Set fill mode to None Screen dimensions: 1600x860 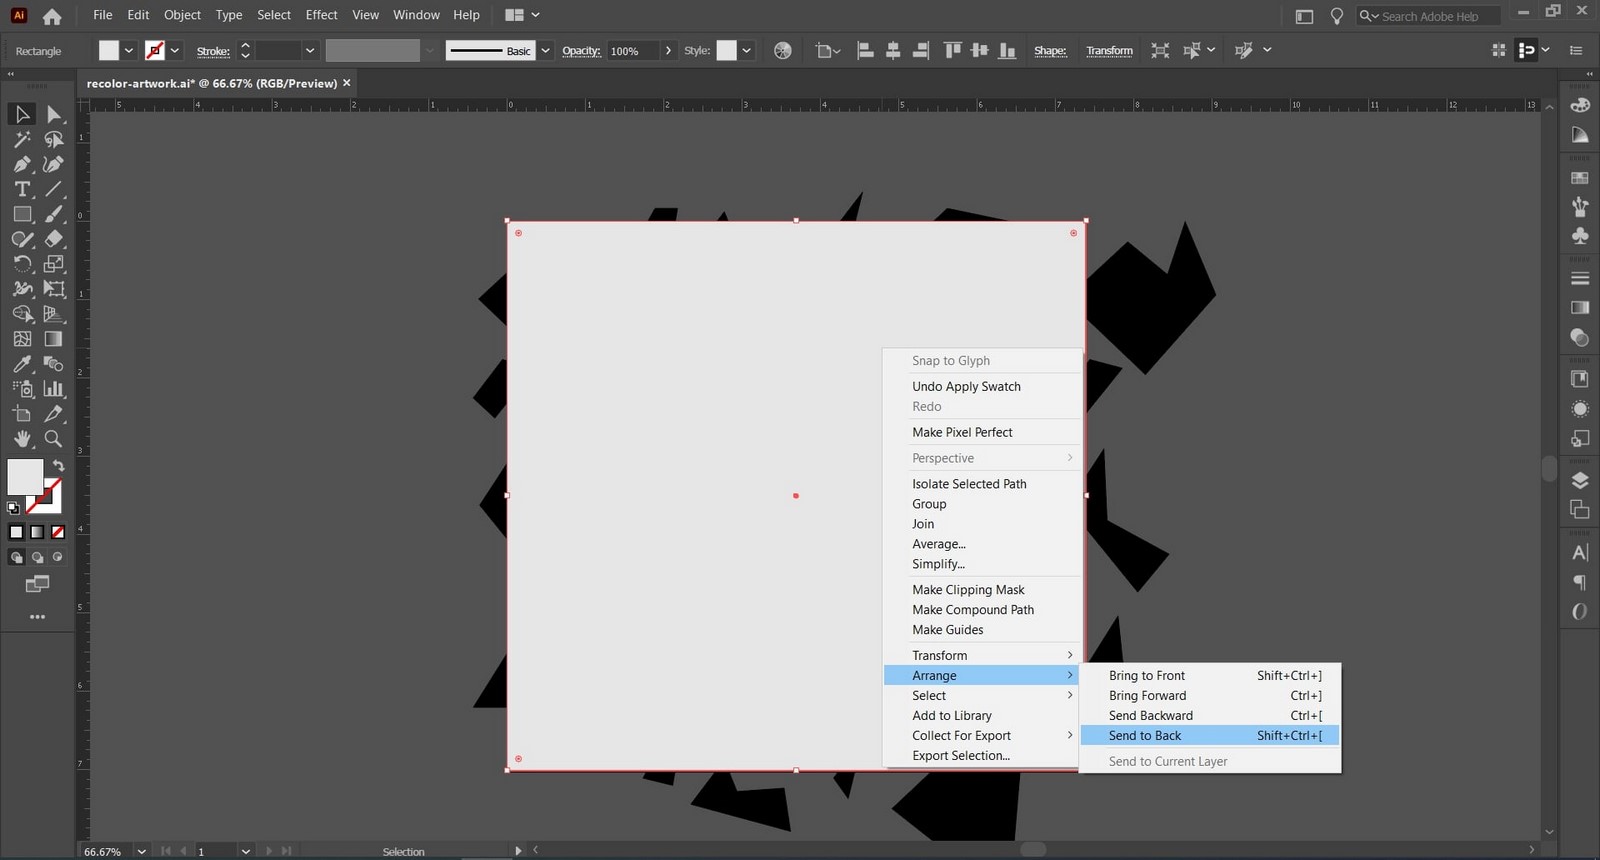point(58,532)
